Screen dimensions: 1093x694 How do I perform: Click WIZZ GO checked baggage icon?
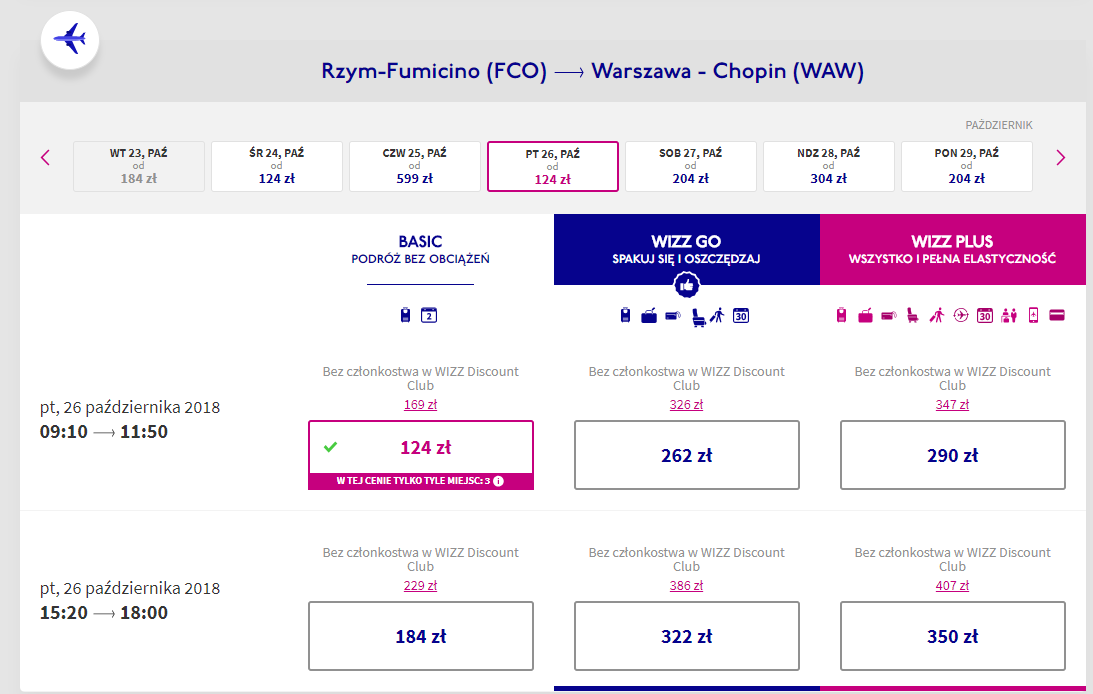tap(673, 316)
